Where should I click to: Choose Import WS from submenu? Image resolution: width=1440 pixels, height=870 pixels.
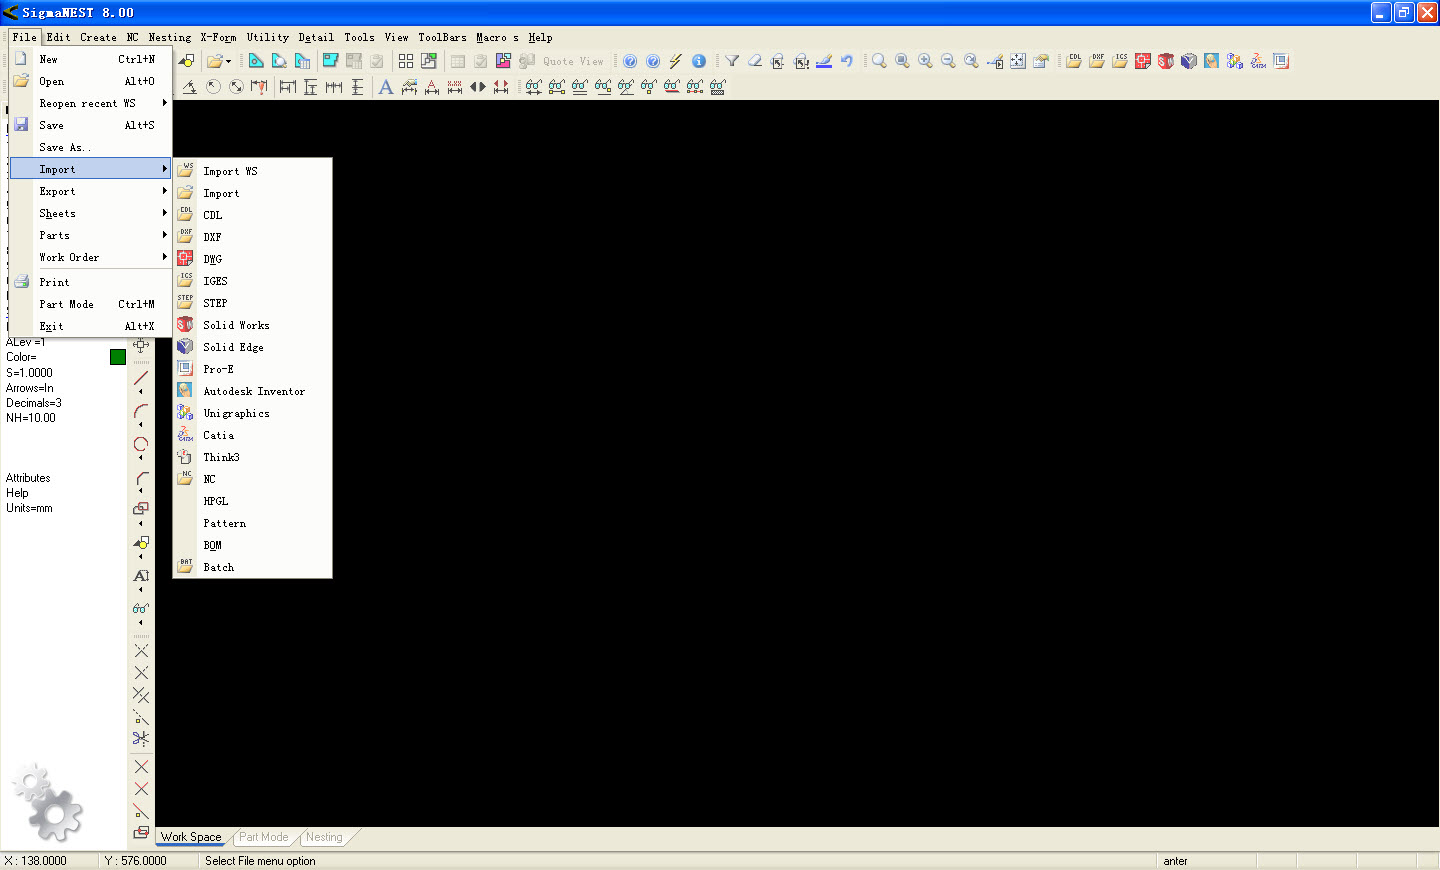(252, 171)
